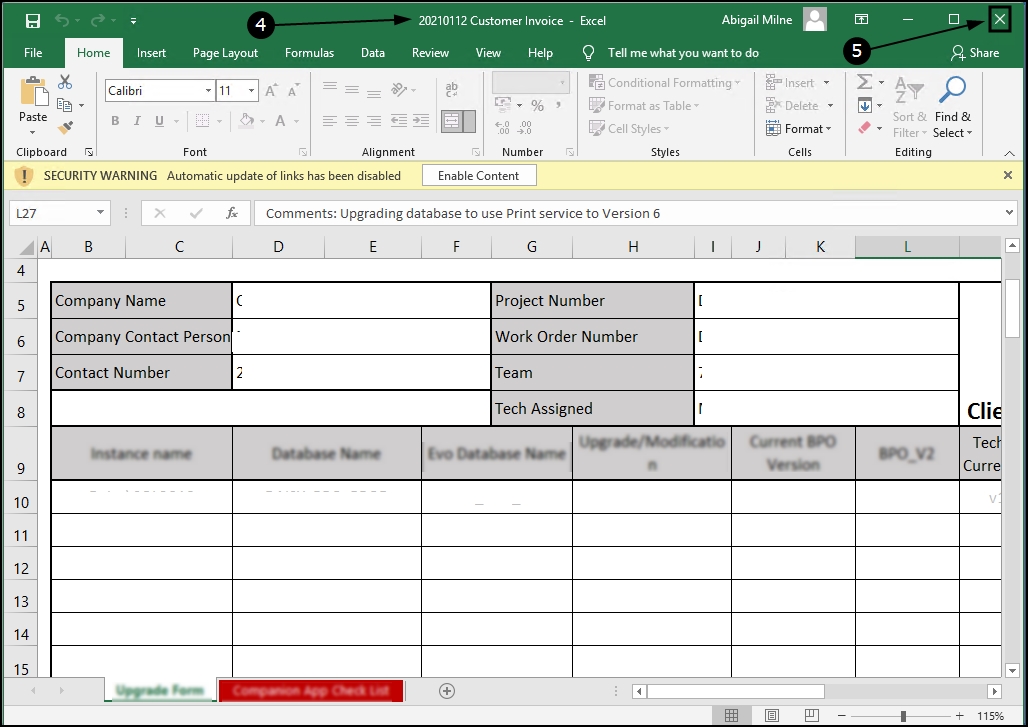Open the Calibri font name dropdown
The width and height of the screenshot is (1028, 727).
coord(208,91)
